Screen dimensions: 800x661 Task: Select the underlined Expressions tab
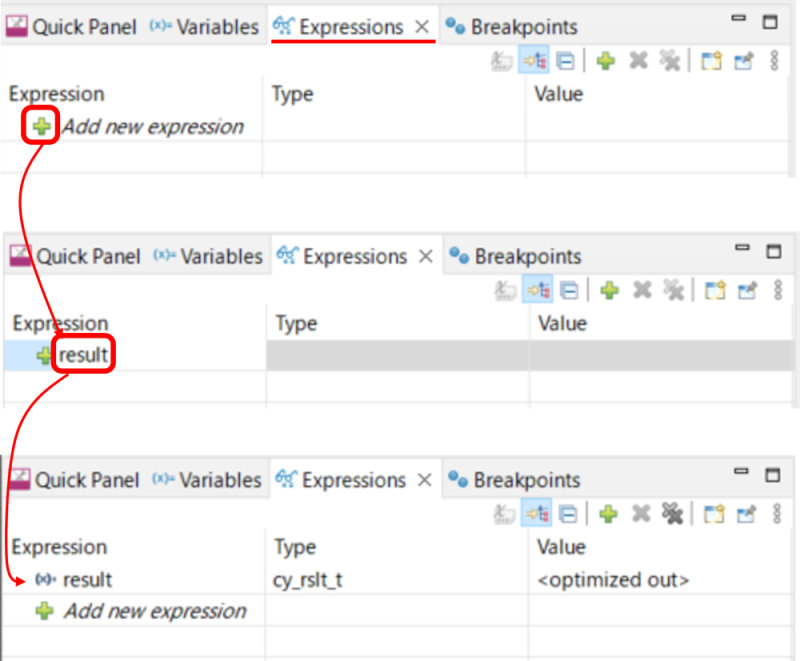coord(351,27)
